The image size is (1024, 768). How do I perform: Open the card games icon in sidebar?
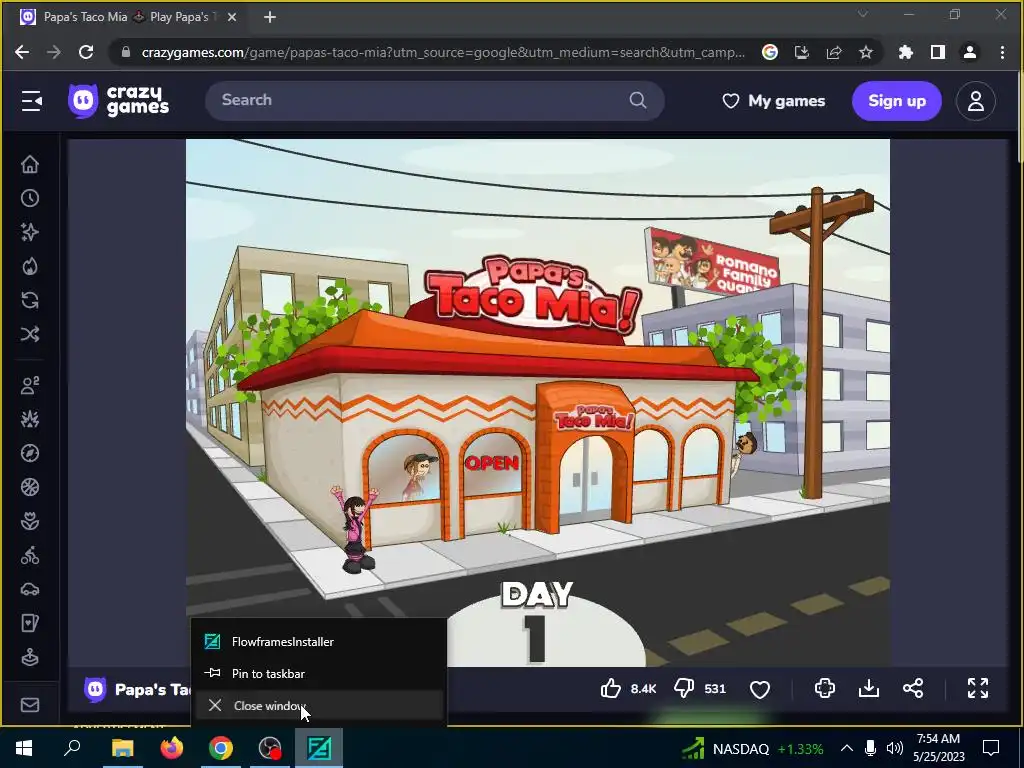[x=30, y=624]
